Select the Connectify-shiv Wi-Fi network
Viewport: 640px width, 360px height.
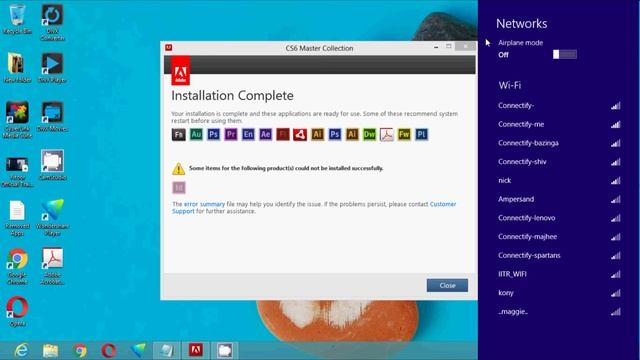coord(559,162)
